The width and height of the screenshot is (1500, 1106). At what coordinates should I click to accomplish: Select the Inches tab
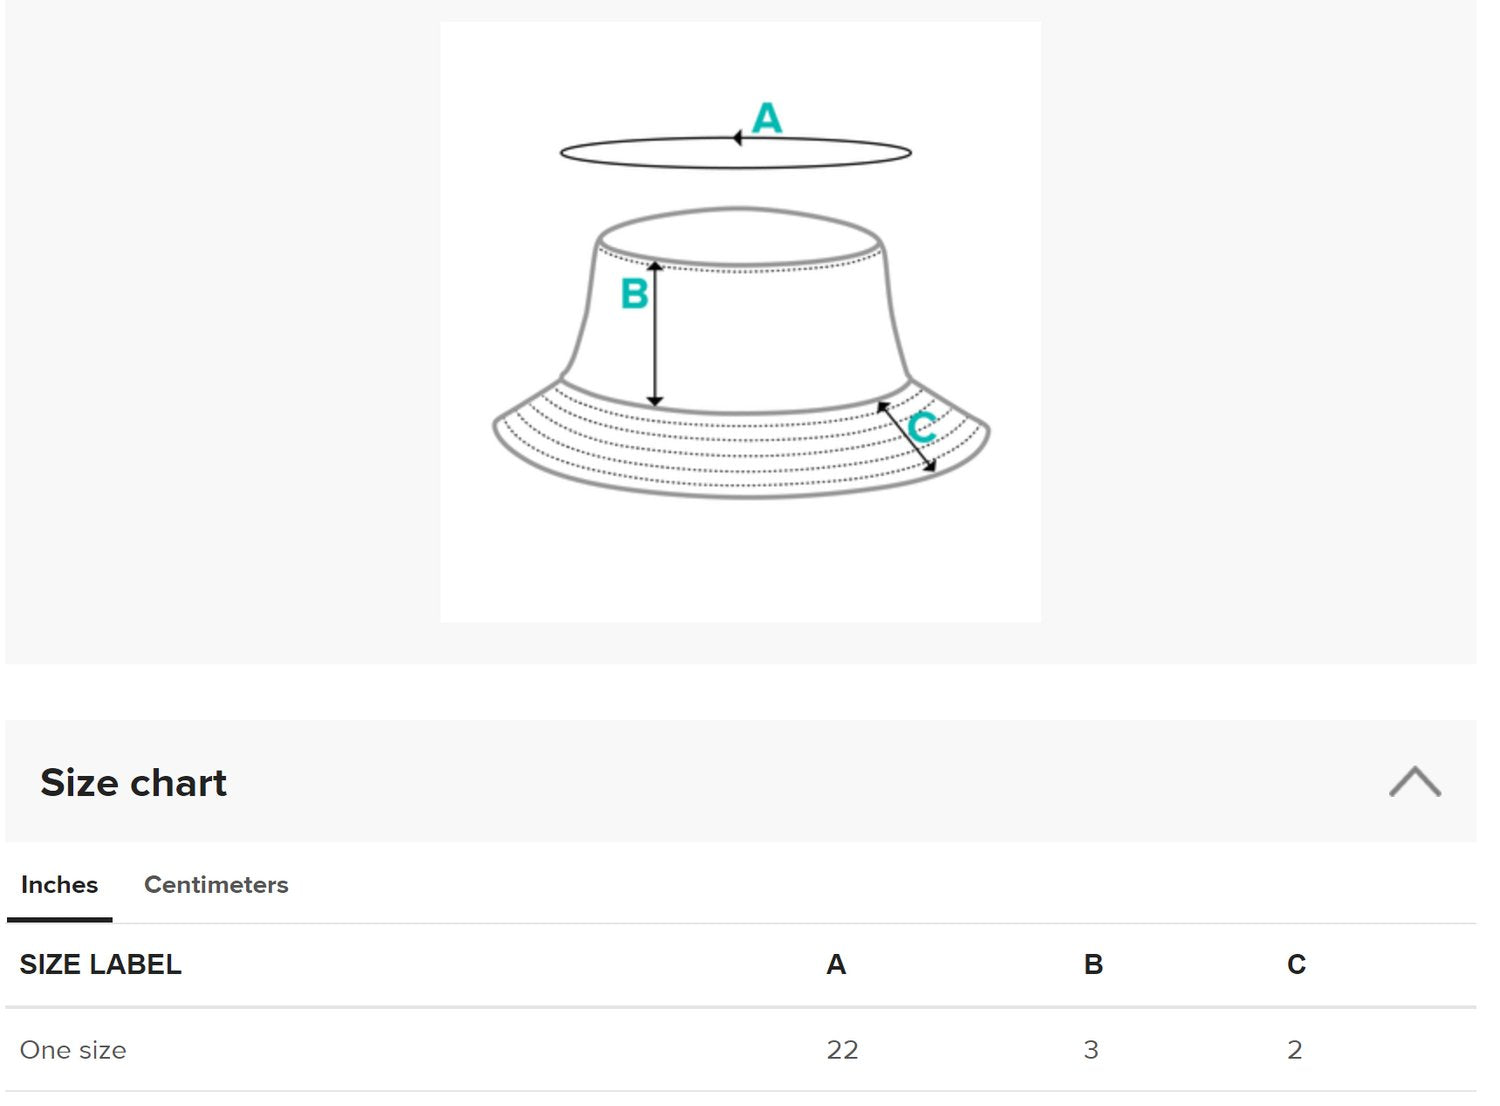(59, 885)
